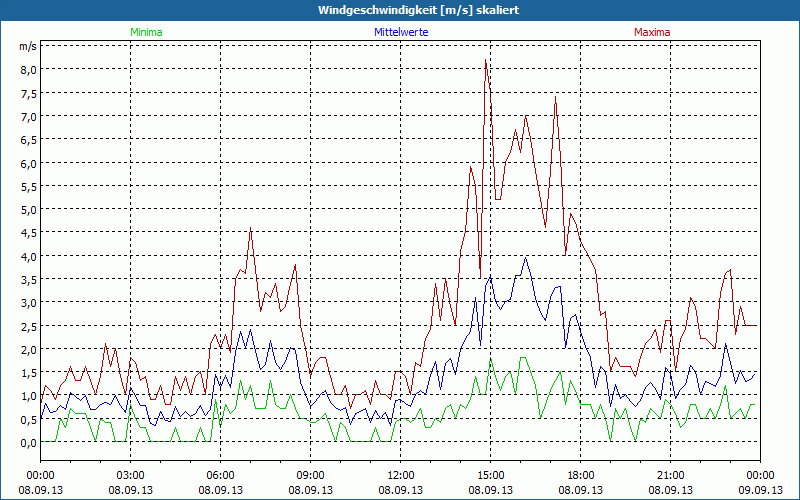Click the y-axis value '6,0'
The width and height of the screenshot is (800, 500).
click(x=29, y=163)
